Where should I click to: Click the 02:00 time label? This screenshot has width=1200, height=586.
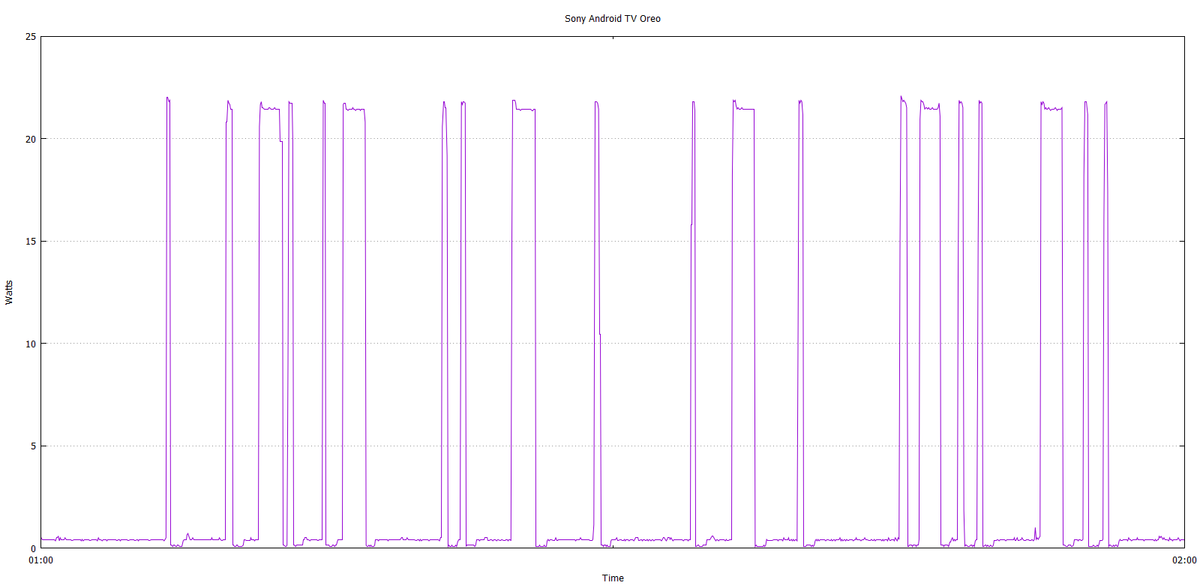click(1184, 561)
